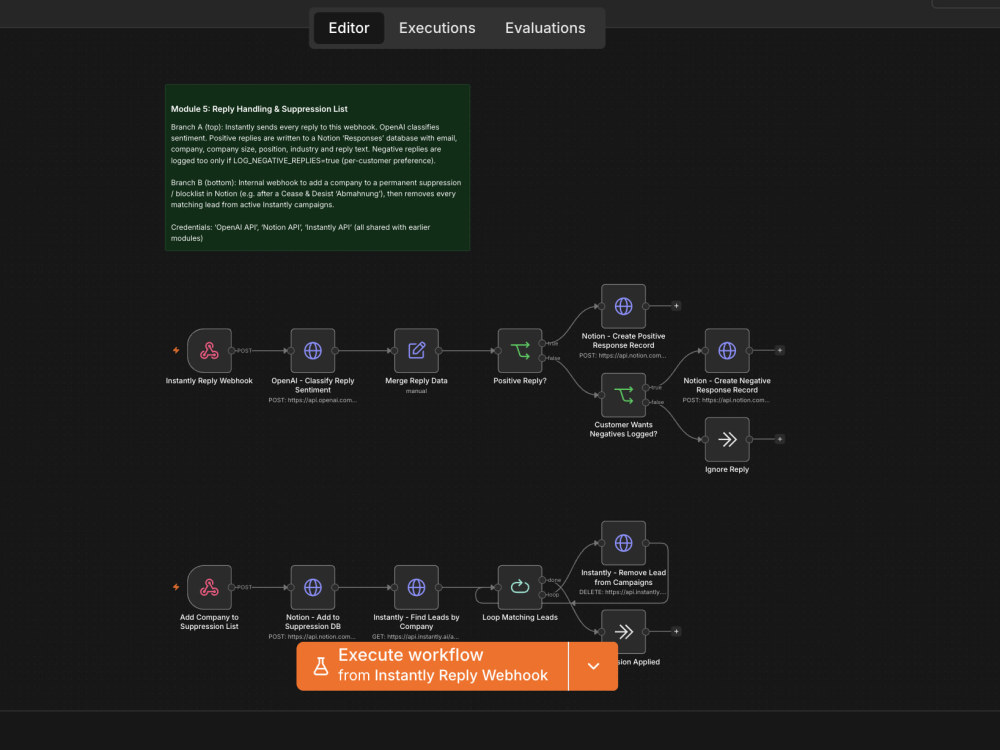Screen dimensions: 1000x750
Task: Open Notion - Create Negative Response Record node
Action: (x=727, y=351)
